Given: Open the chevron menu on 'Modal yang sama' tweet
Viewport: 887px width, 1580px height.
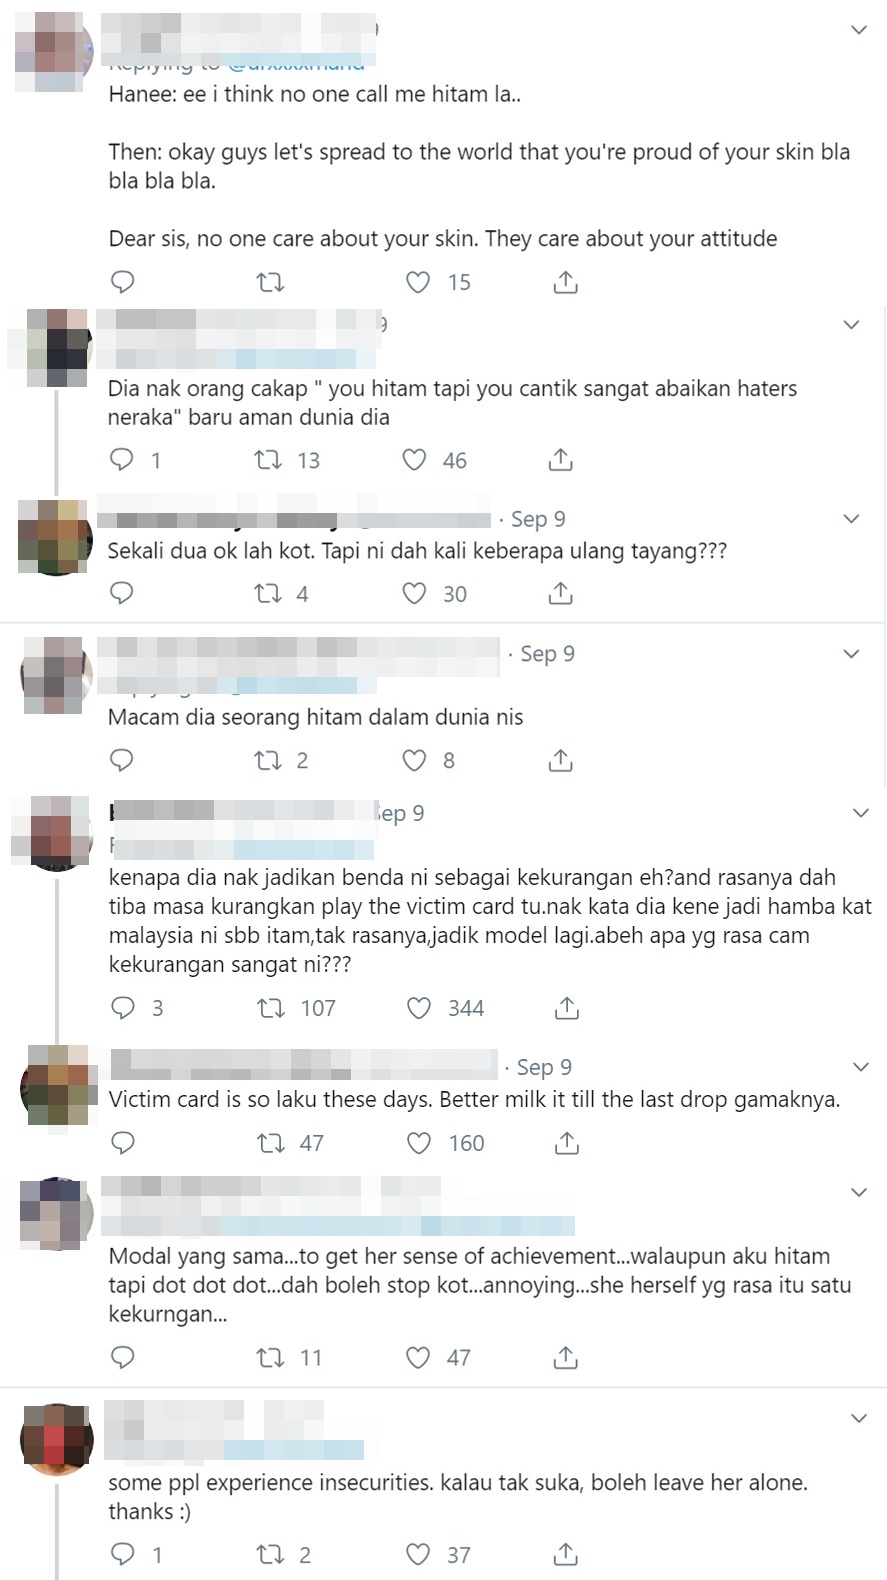Looking at the screenshot, I should click(858, 1192).
